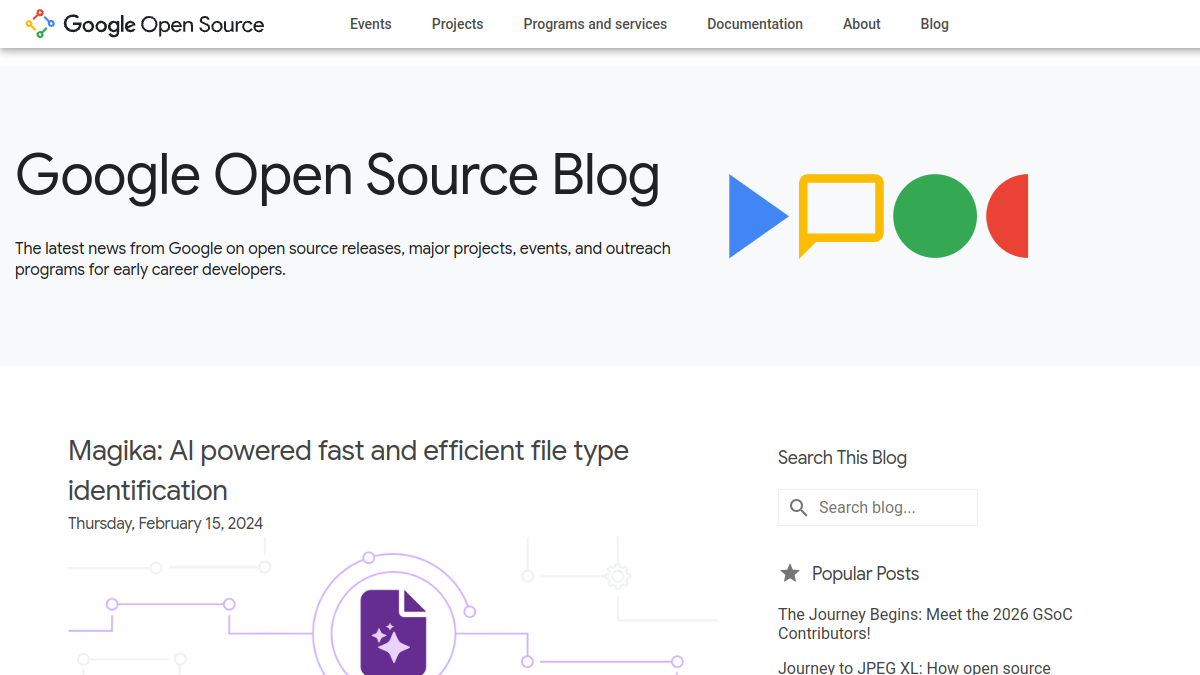Screen dimensions: 1200x675
Task: Open Programs and services
Action: [595, 24]
